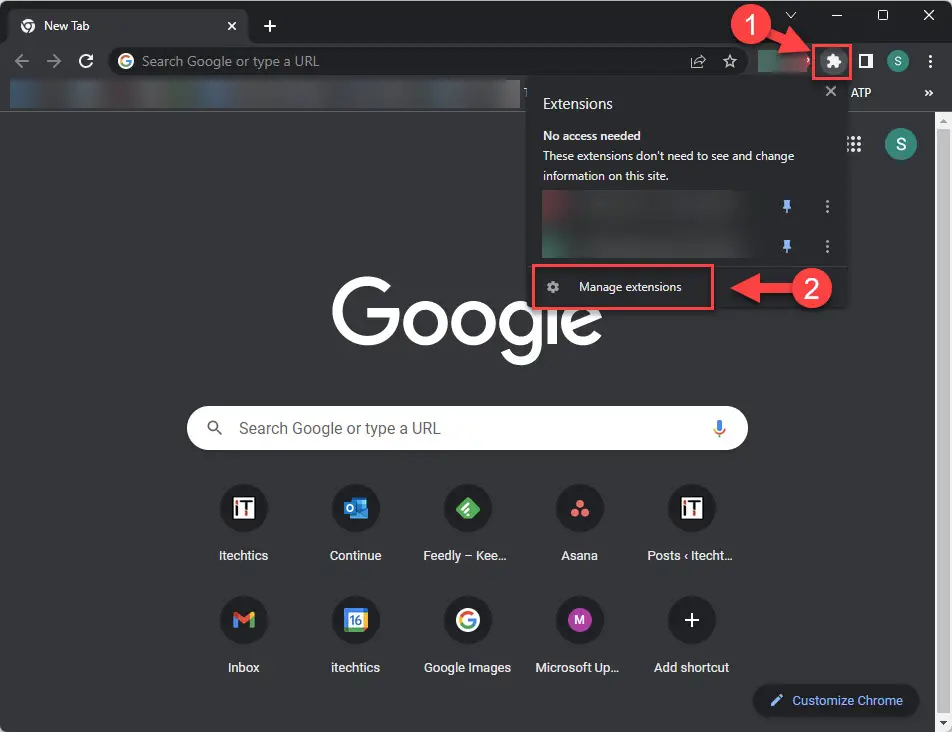Open Google account avatar on page
The image size is (952, 732).
pos(900,144)
